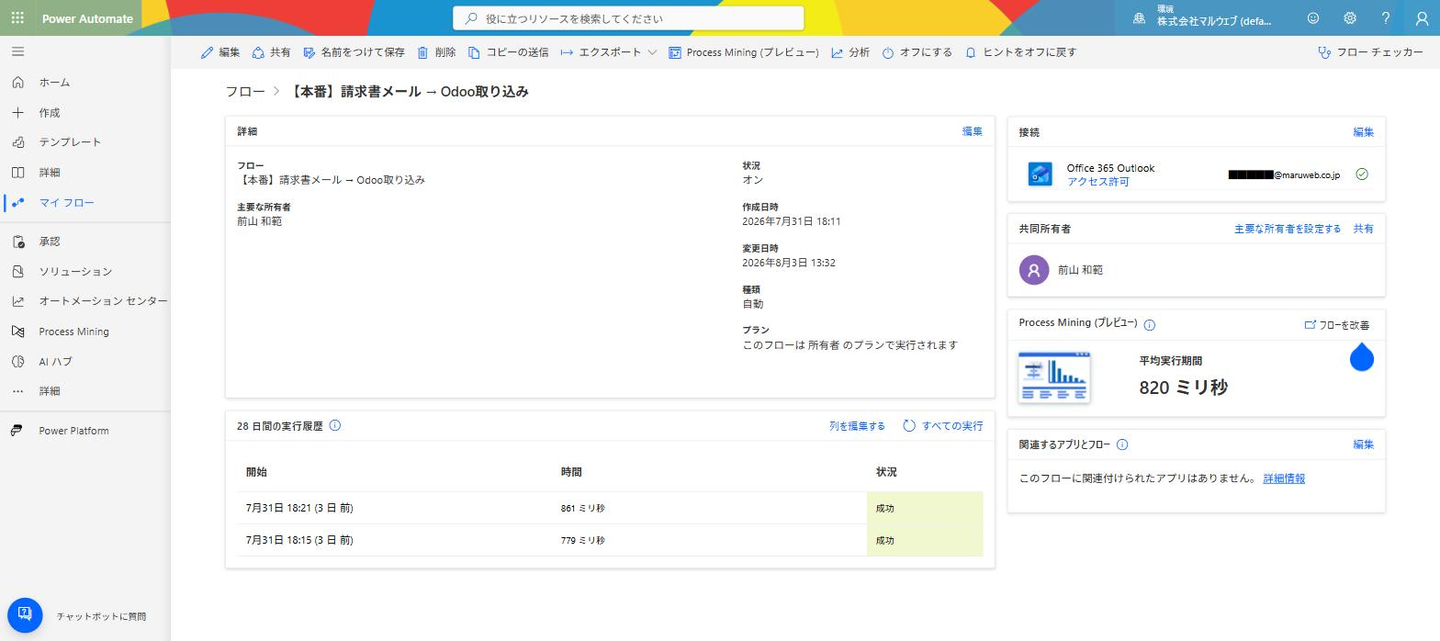1440x641 pixels.
Task: Open the account profile icon
Action: (1422, 18)
